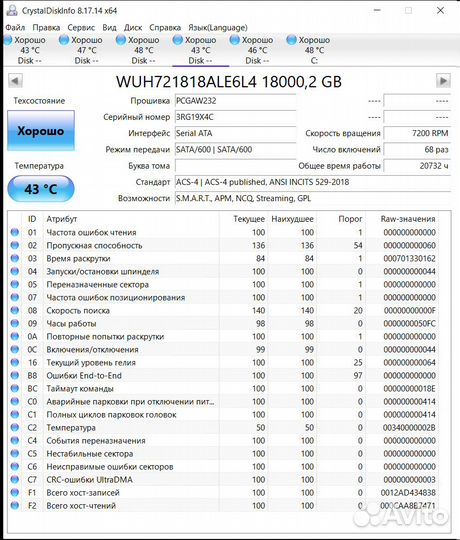
Task: Click status orb for Таймаут команды
Action: [15, 388]
